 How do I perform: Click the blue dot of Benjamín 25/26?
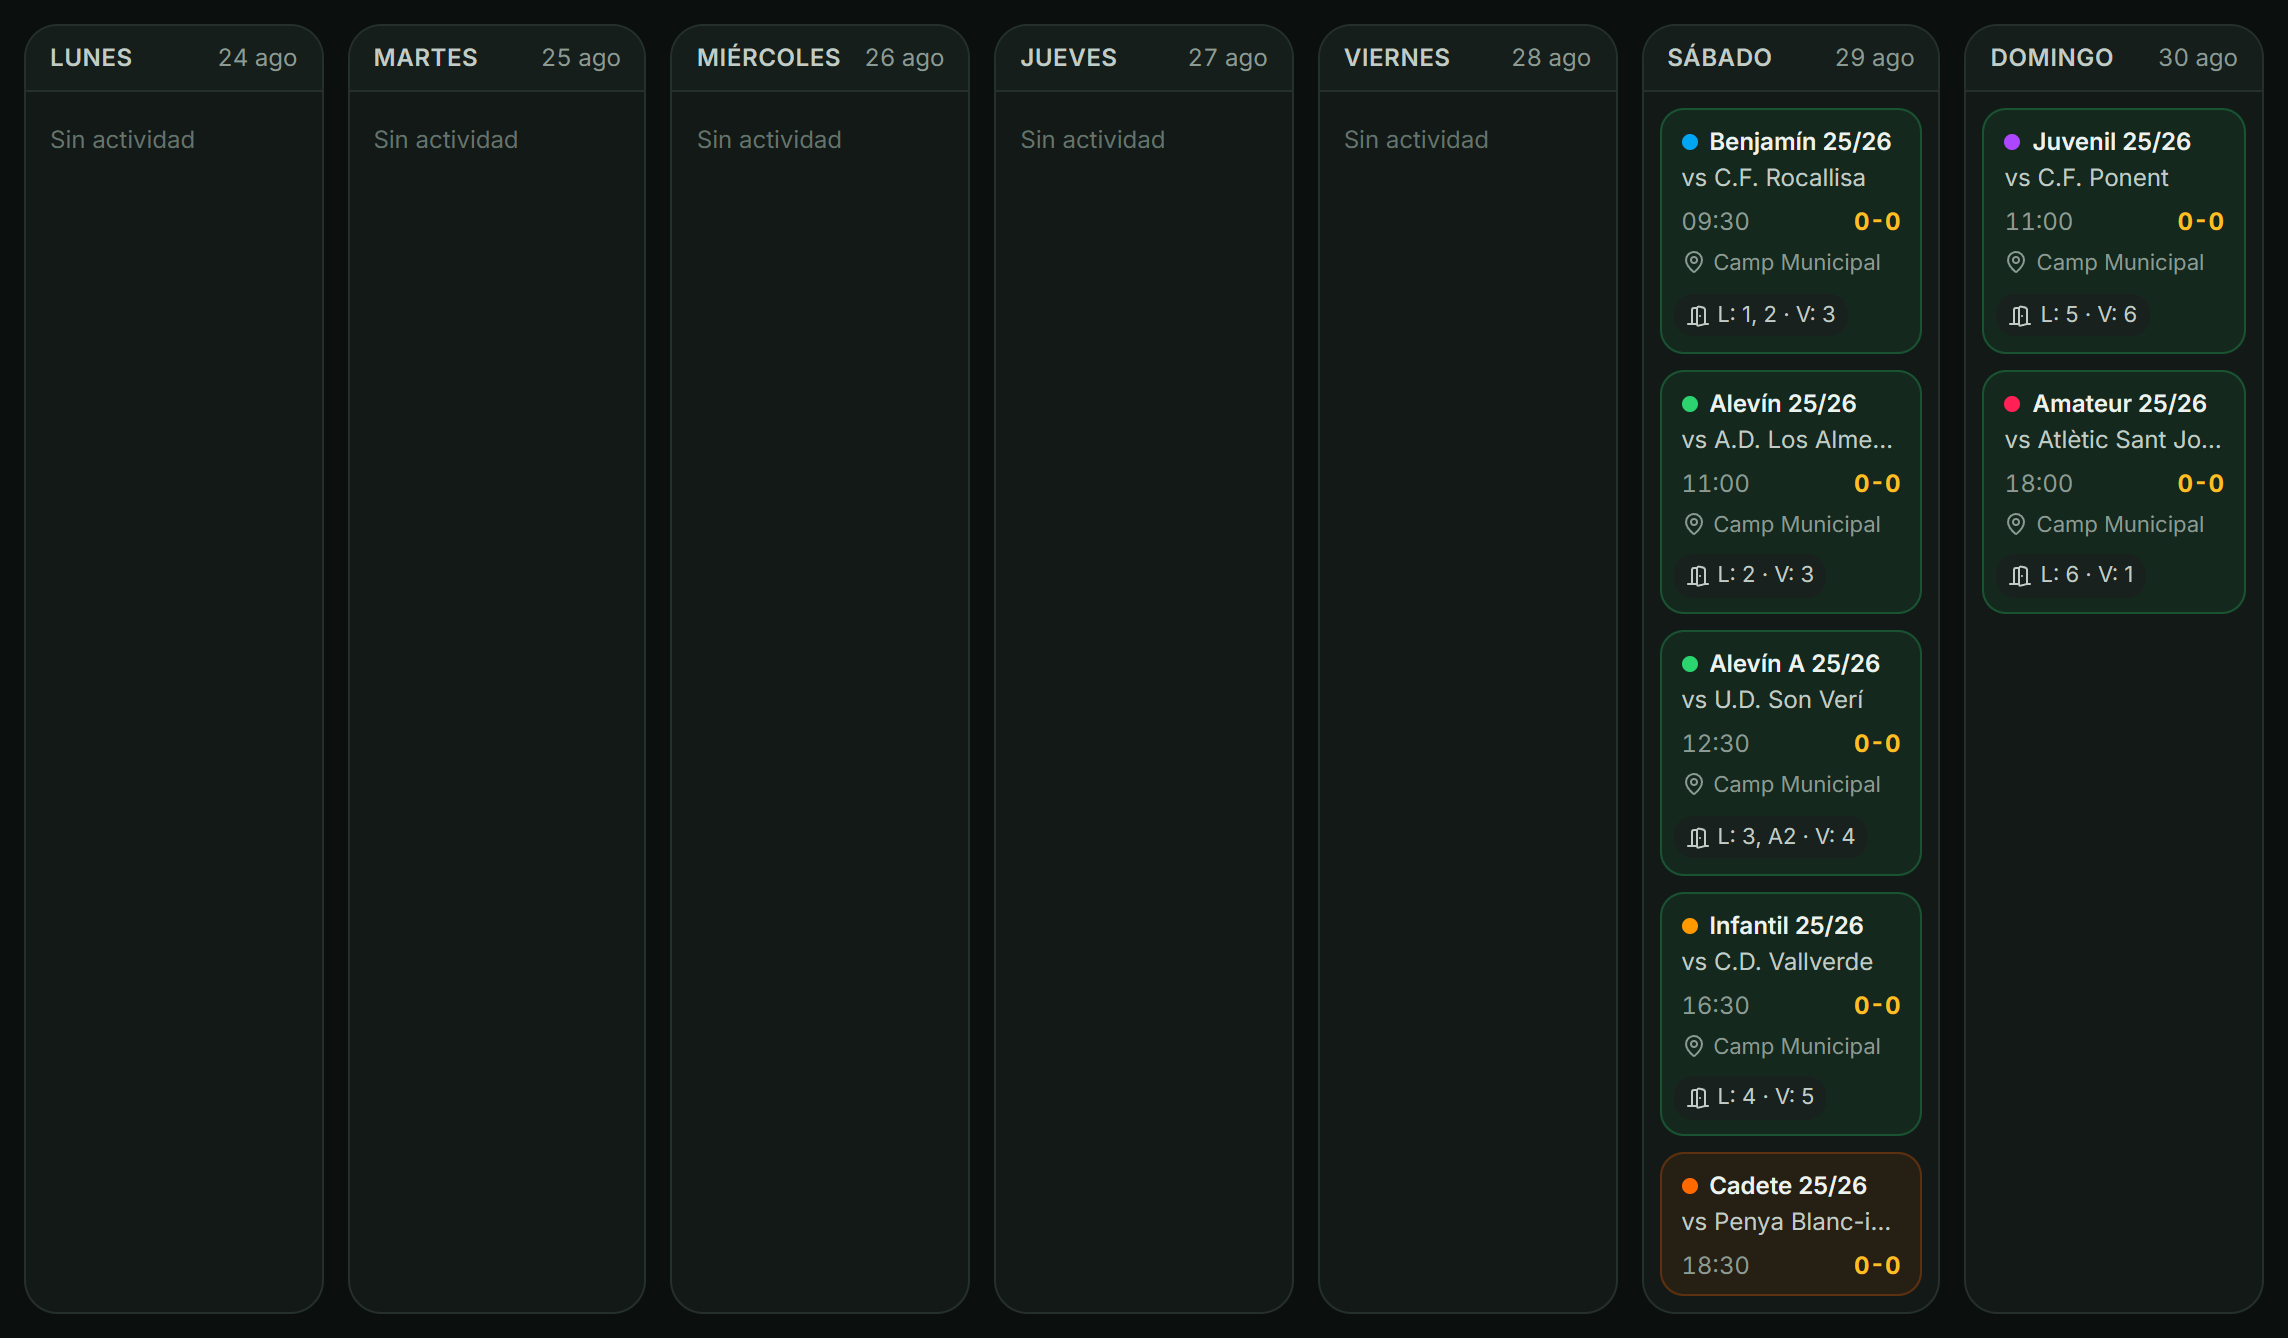1690,142
